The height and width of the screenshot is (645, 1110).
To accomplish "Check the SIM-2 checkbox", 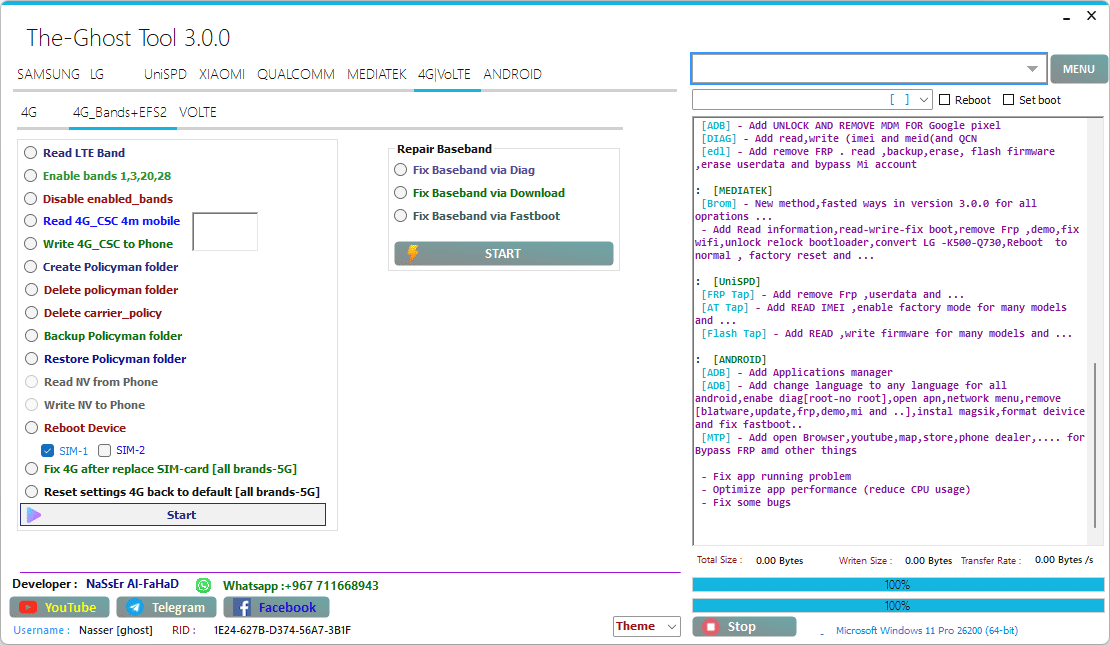I will click(105, 450).
